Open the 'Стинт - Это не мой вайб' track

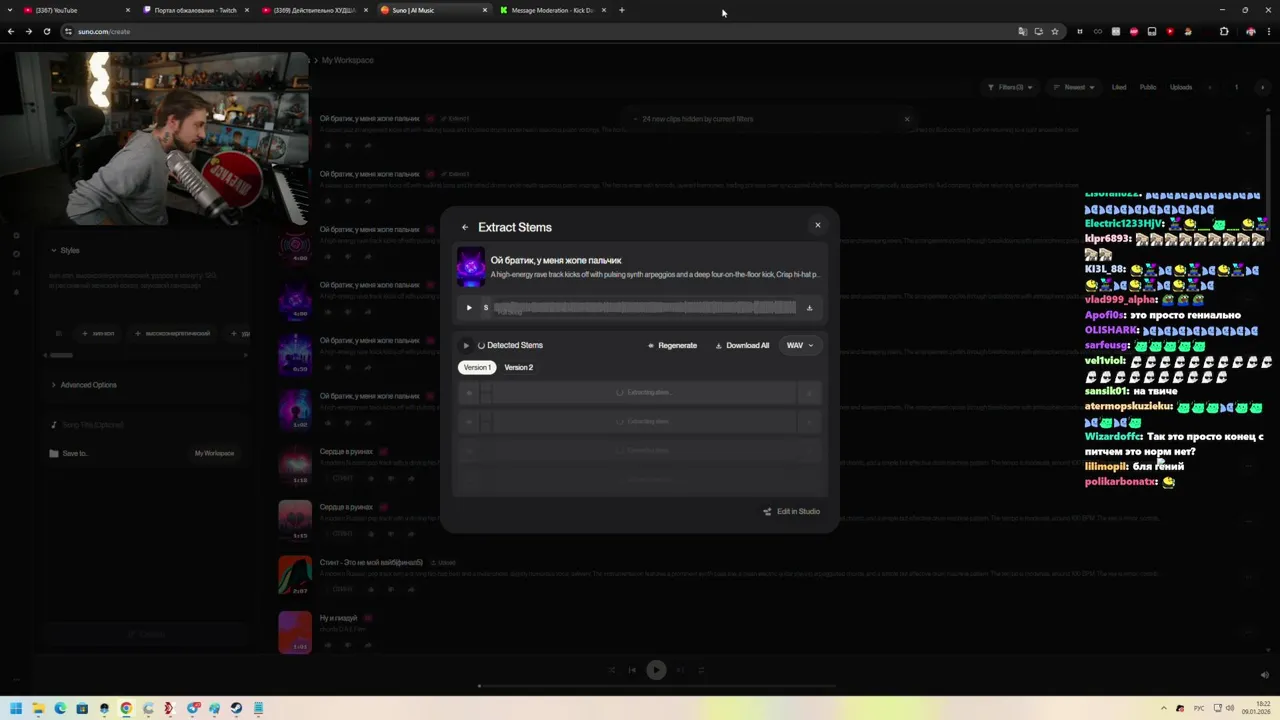click(371, 562)
